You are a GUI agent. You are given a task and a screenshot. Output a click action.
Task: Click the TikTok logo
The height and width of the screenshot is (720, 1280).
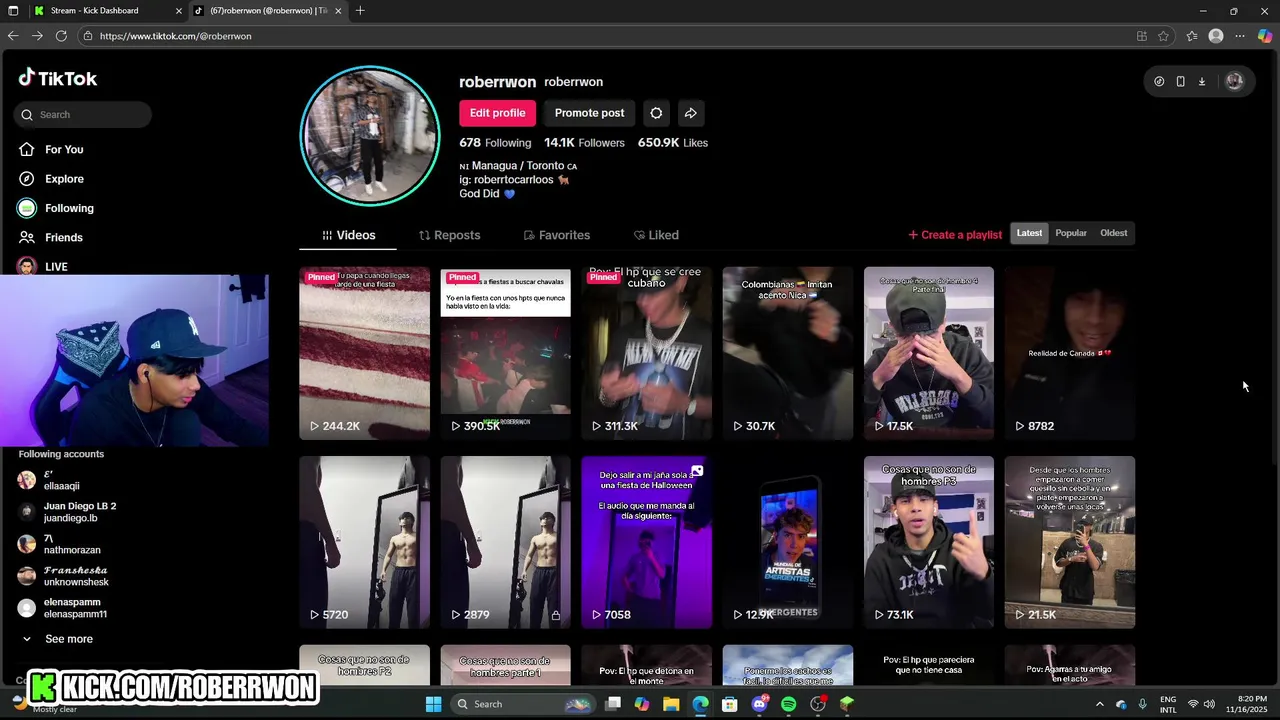tap(58, 78)
